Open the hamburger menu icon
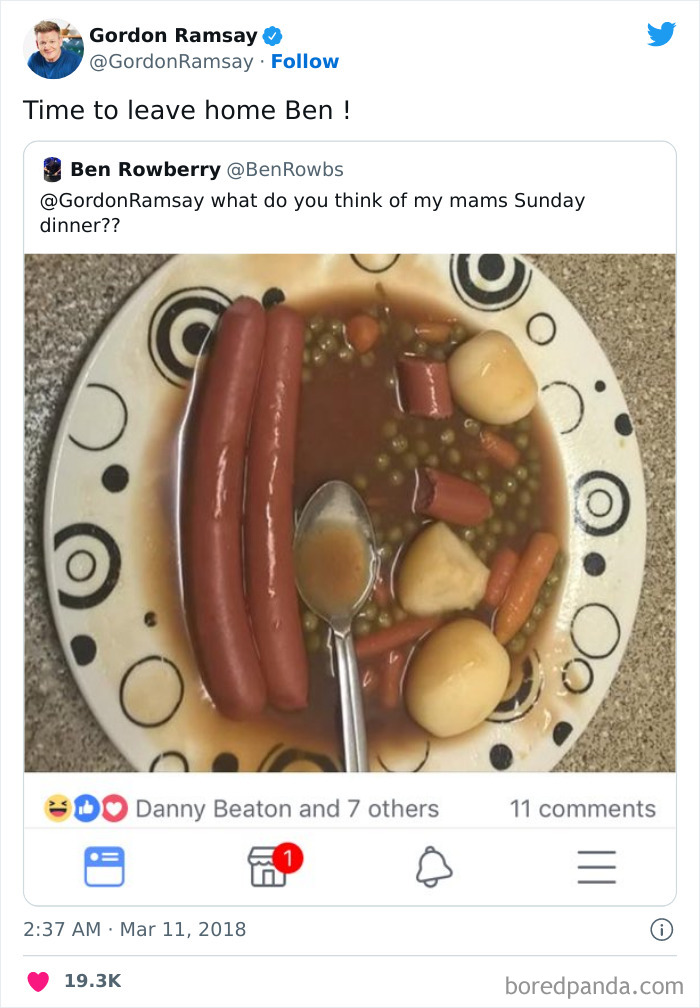Screen dimensions: 700x1008 (x=597, y=867)
